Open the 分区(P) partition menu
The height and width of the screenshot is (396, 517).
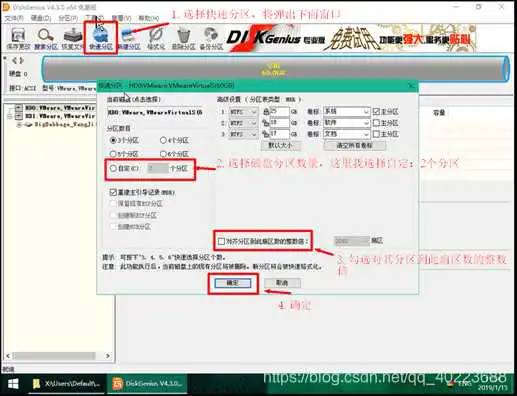pyautogui.click(x=68, y=18)
